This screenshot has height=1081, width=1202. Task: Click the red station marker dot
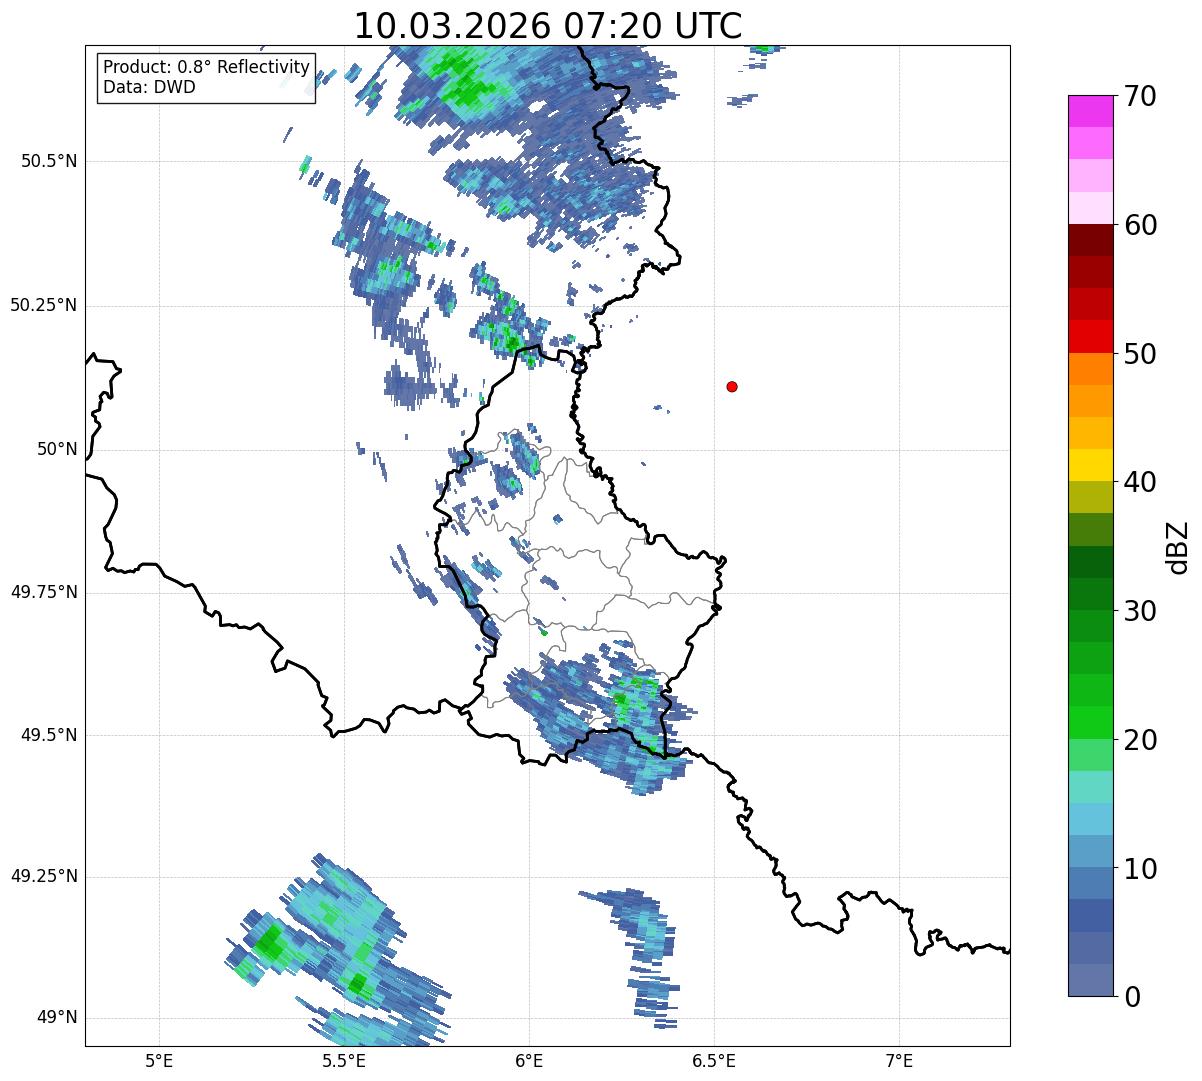tap(732, 387)
